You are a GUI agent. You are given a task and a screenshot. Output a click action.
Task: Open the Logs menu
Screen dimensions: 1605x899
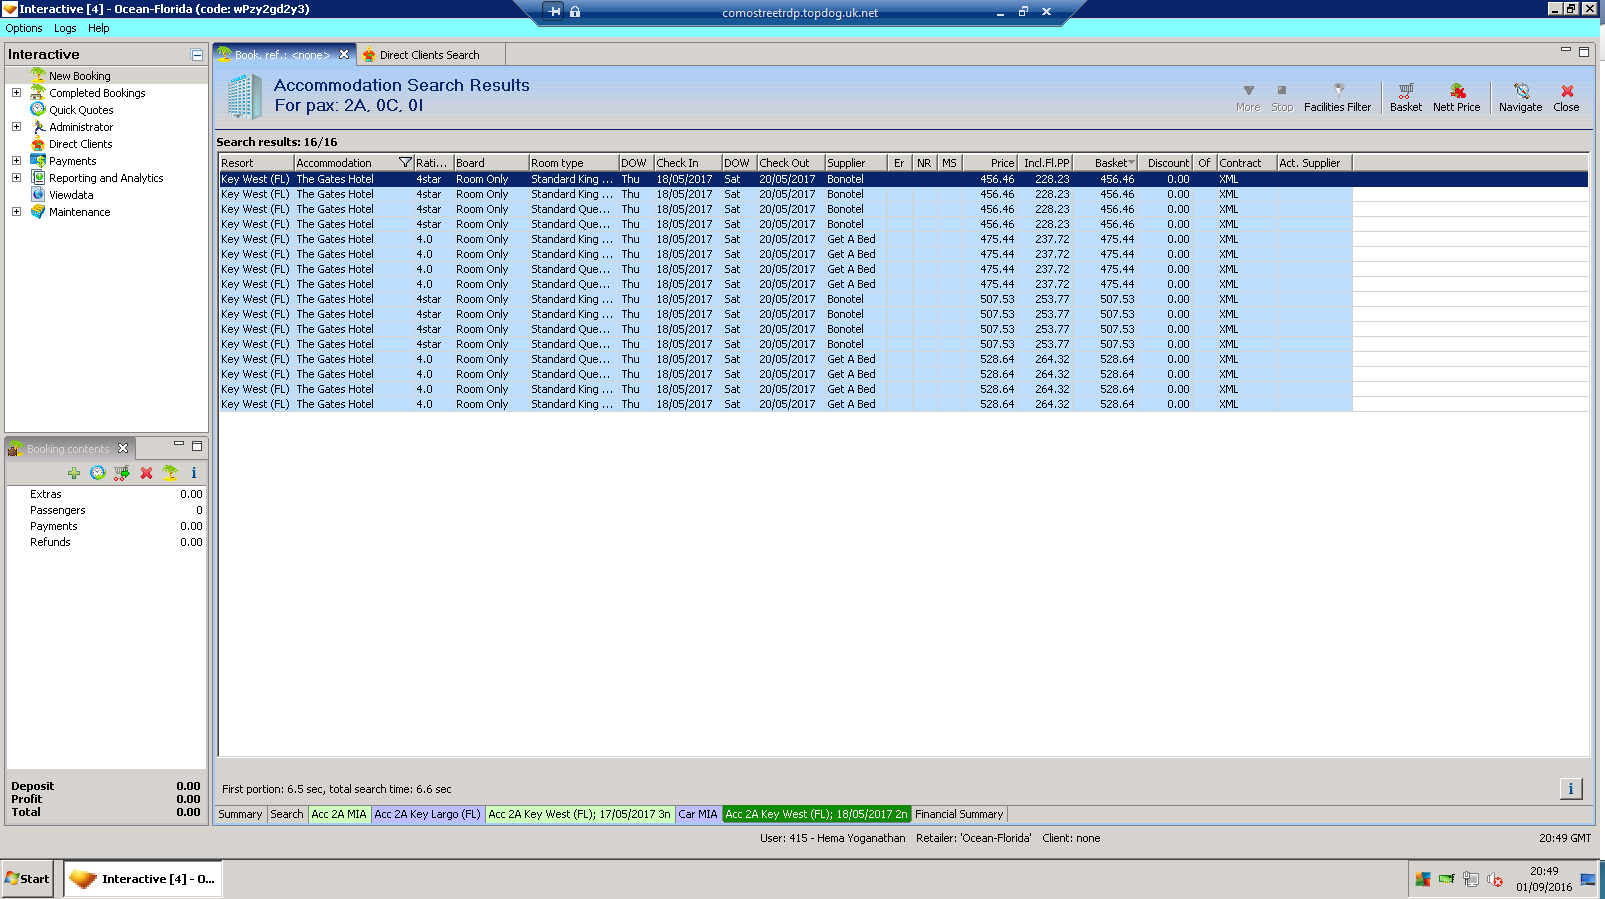(x=65, y=28)
